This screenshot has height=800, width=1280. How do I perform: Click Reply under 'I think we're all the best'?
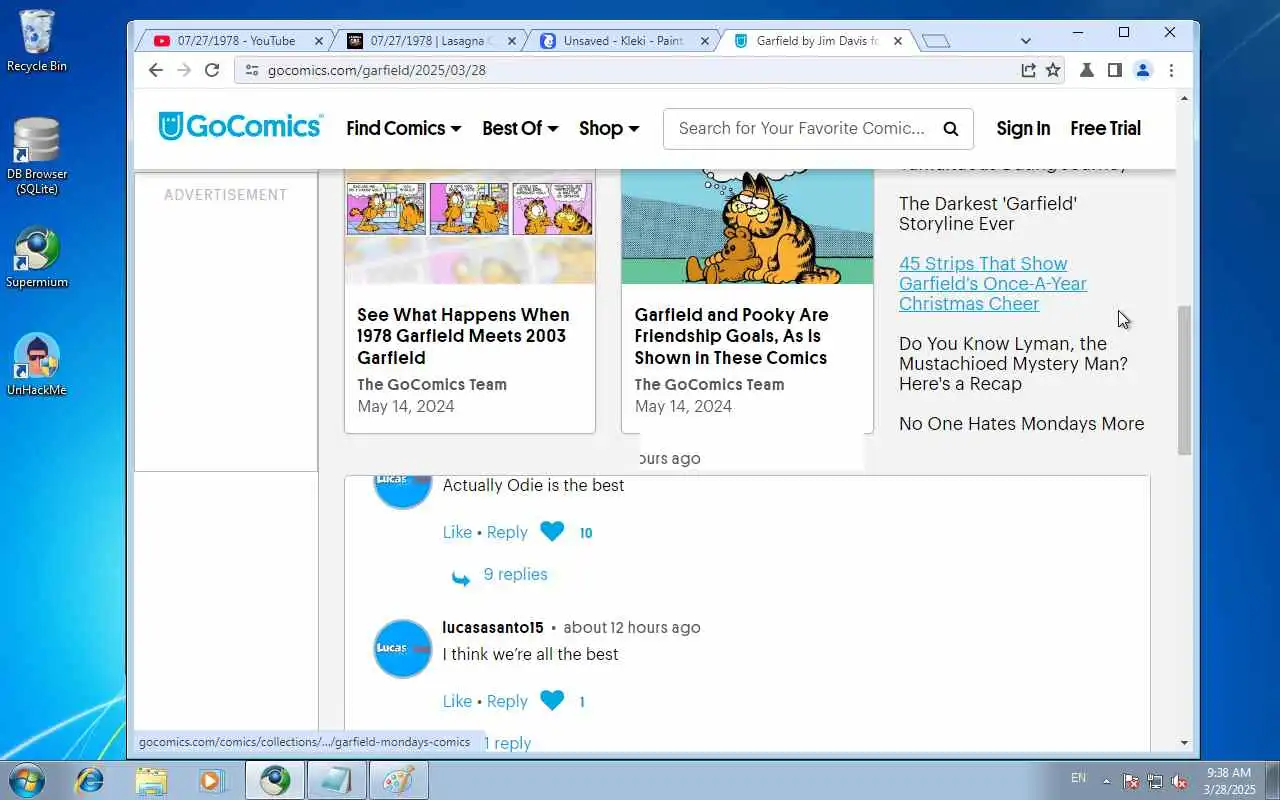click(x=507, y=701)
